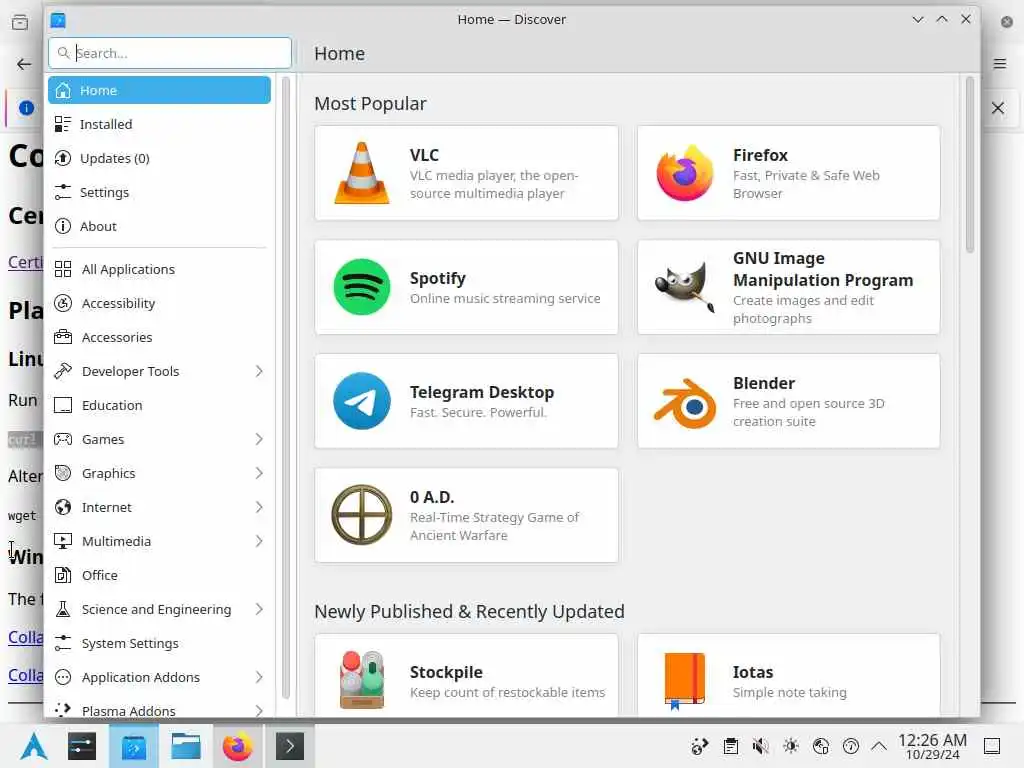Browse All Applications category
The height and width of the screenshot is (768, 1024).
click(x=159, y=269)
